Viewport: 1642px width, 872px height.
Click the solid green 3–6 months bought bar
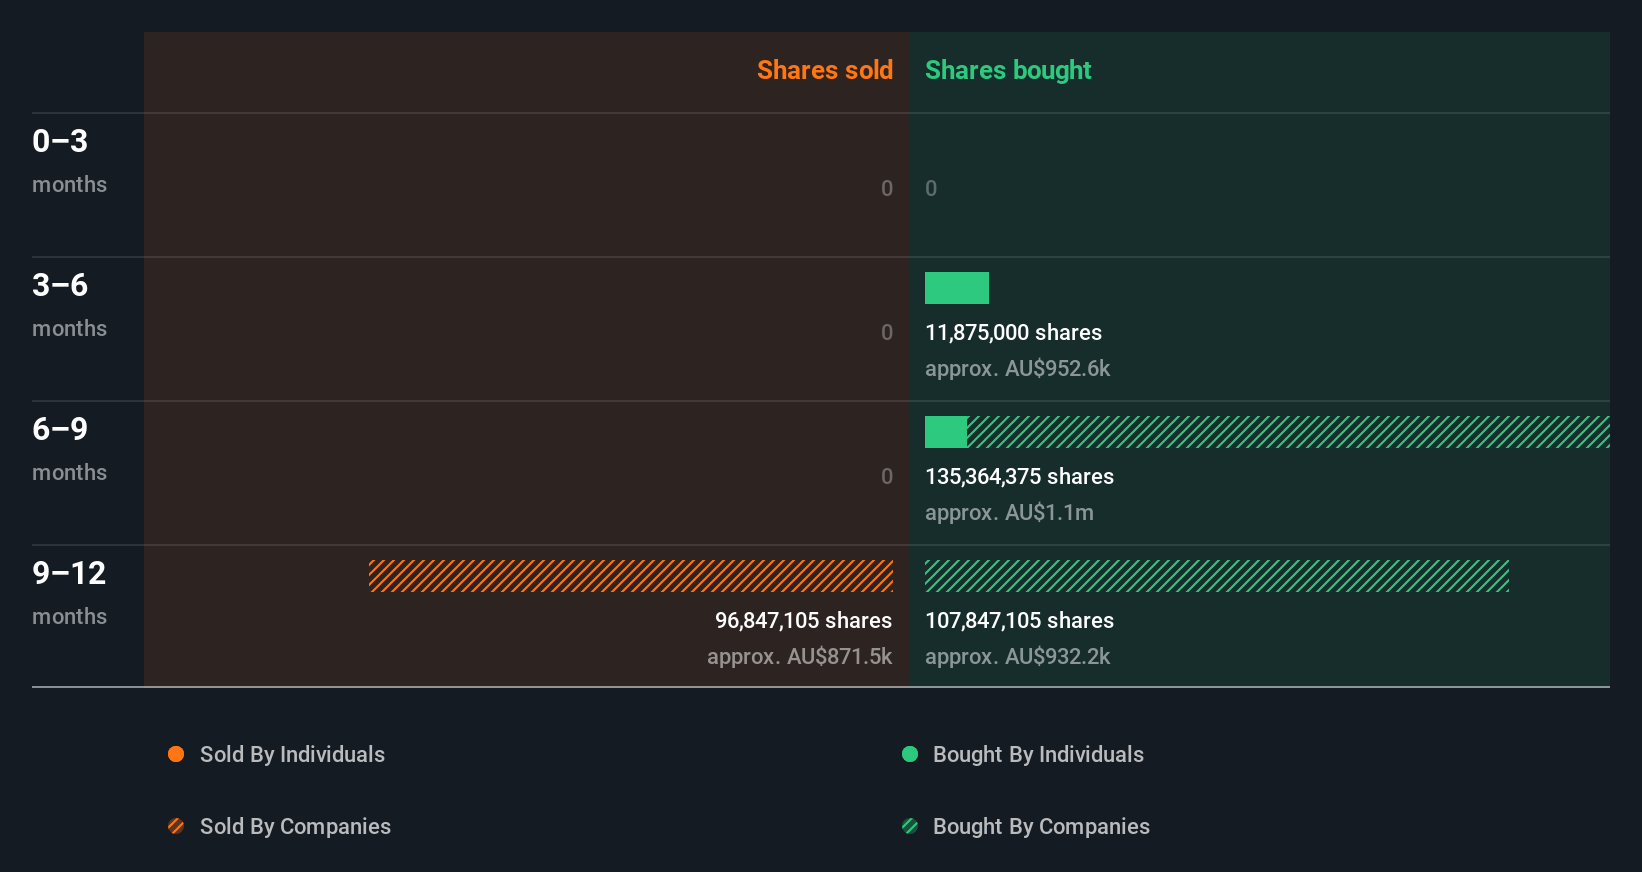pyautogui.click(x=956, y=288)
